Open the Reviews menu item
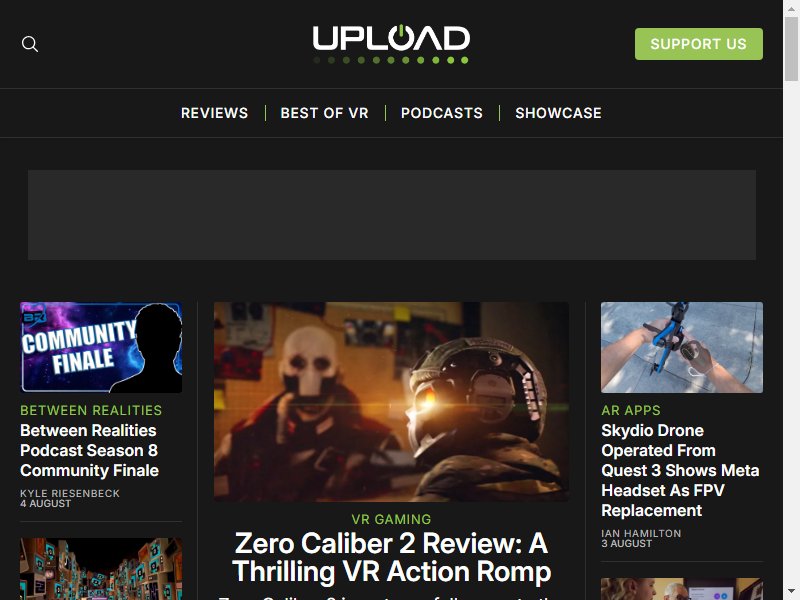Screen dimensions: 800x600 214,113
